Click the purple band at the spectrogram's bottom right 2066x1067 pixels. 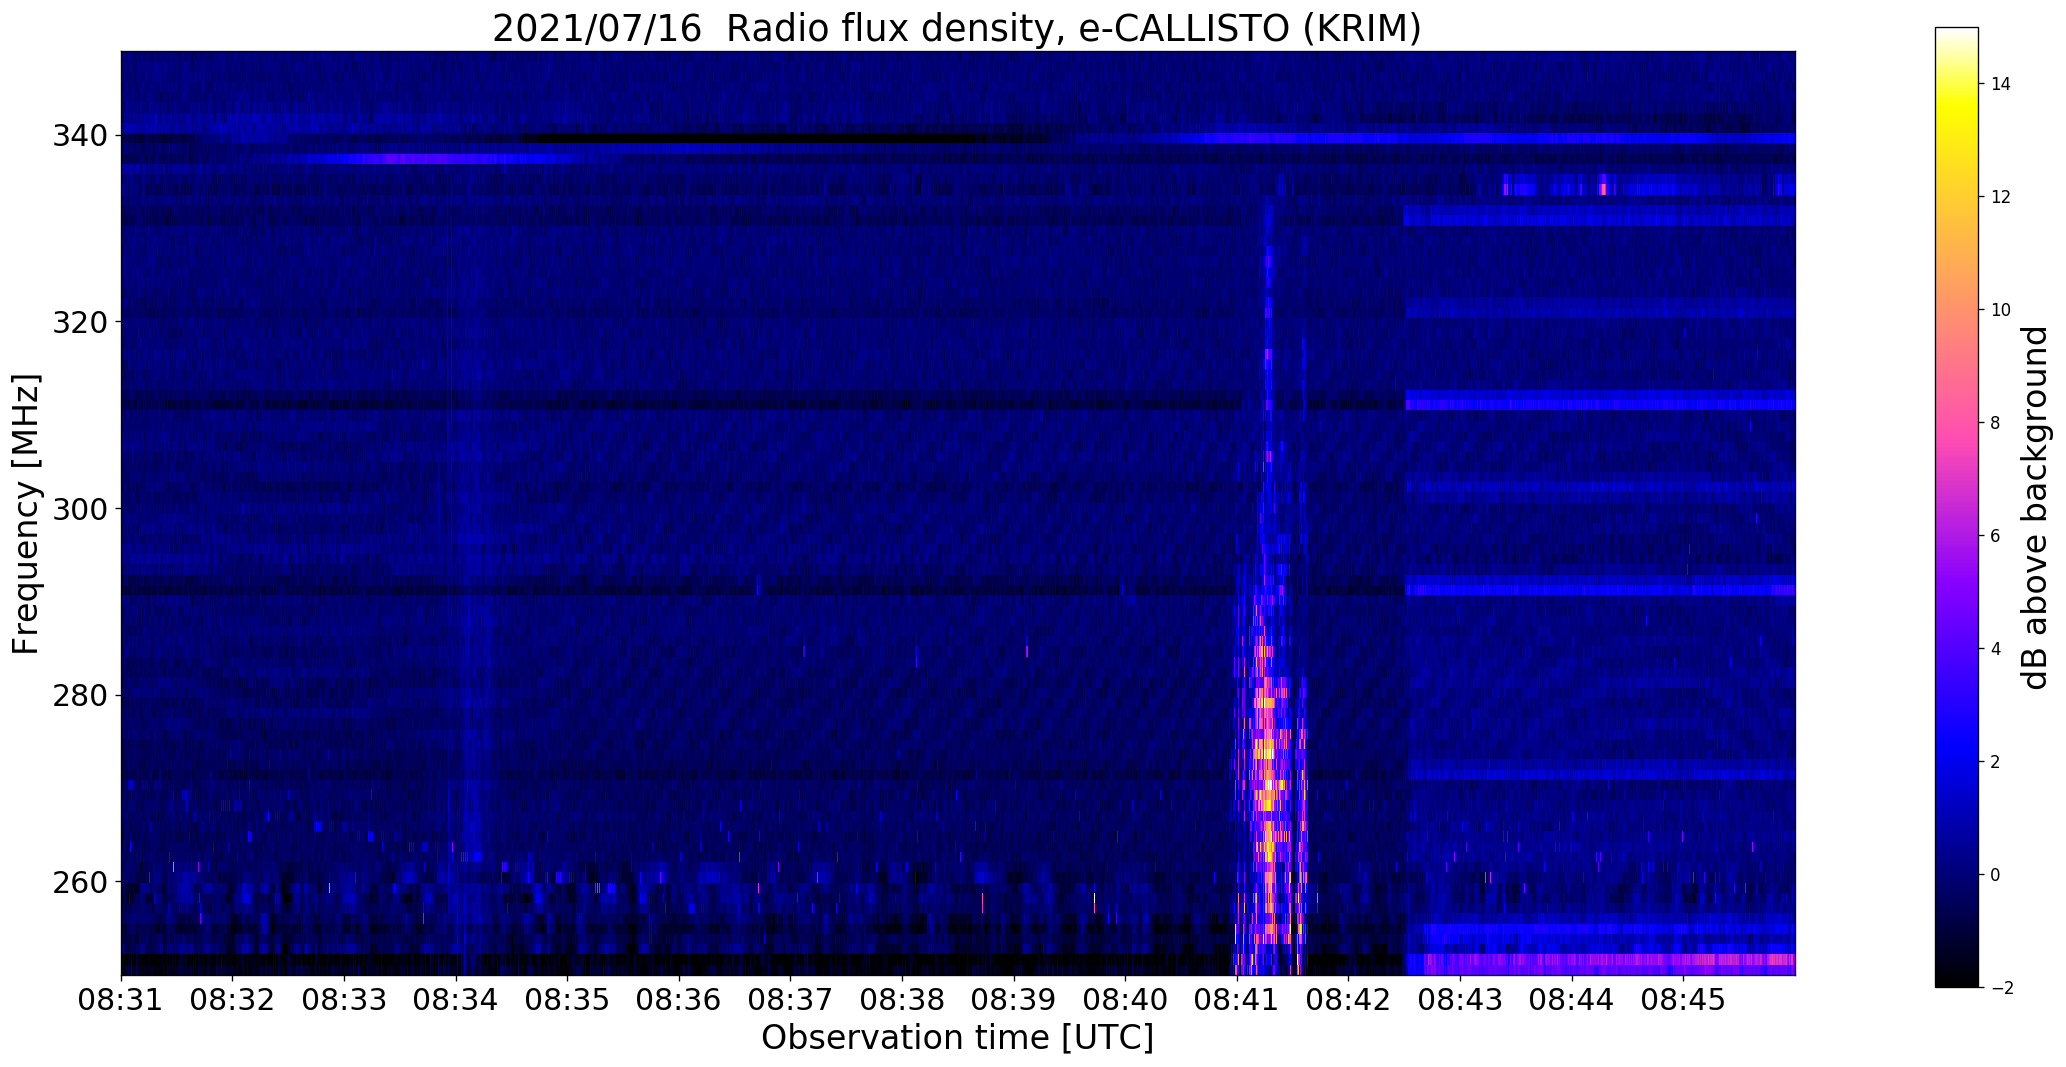point(1600,964)
